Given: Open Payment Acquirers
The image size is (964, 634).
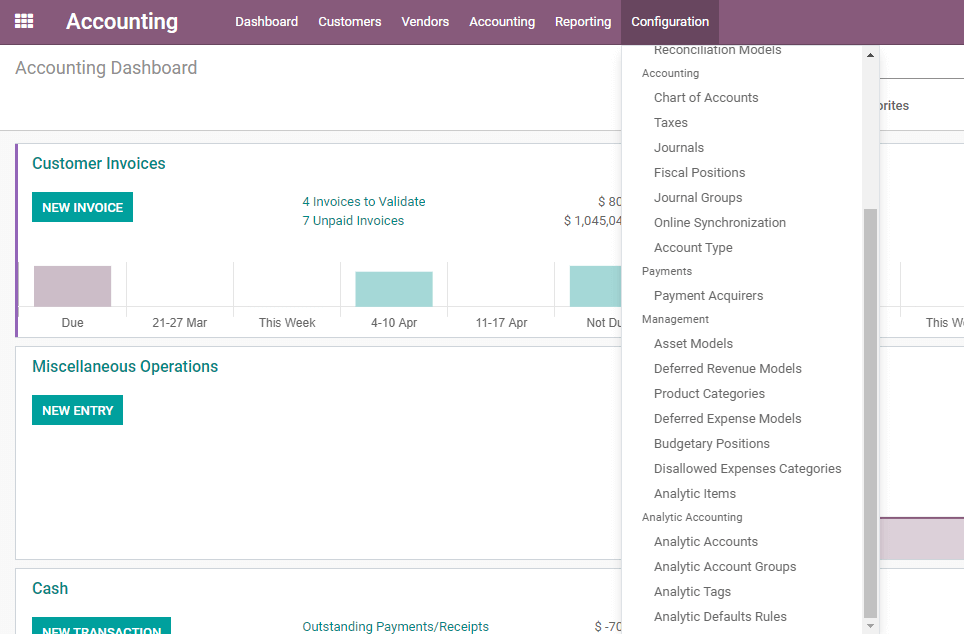Looking at the screenshot, I should click(x=708, y=296).
